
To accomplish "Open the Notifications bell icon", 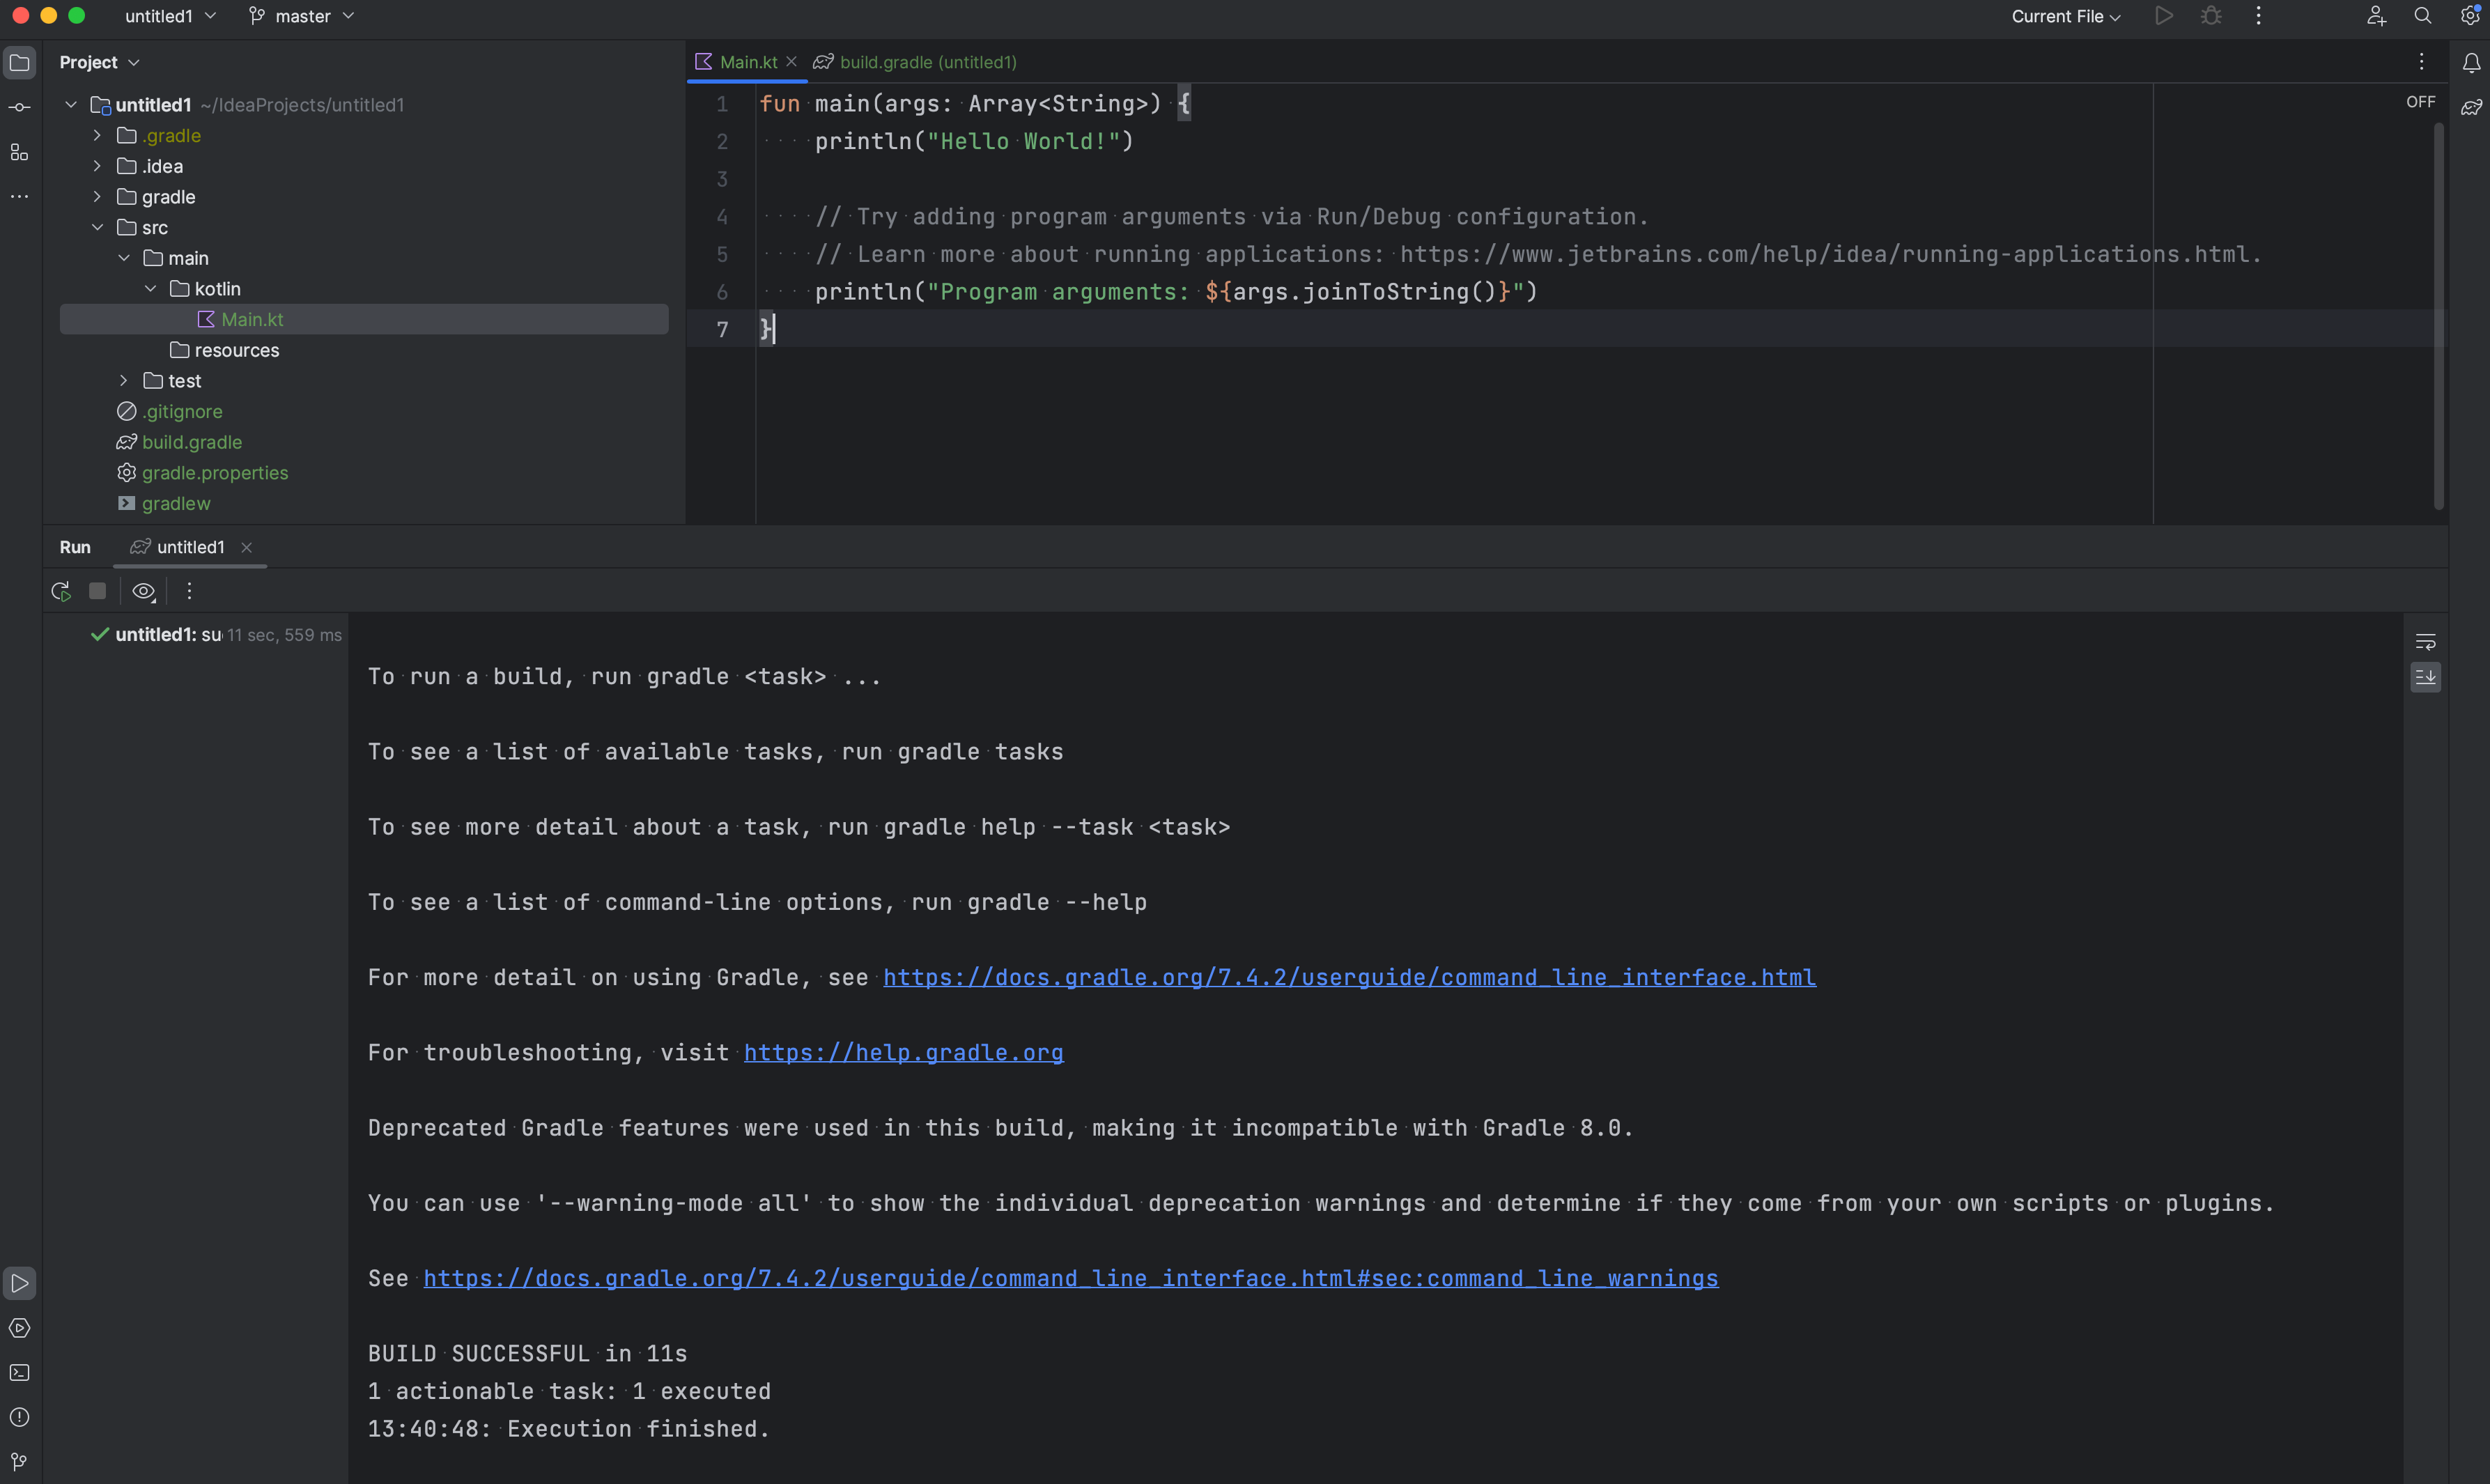I will 2471,63.
